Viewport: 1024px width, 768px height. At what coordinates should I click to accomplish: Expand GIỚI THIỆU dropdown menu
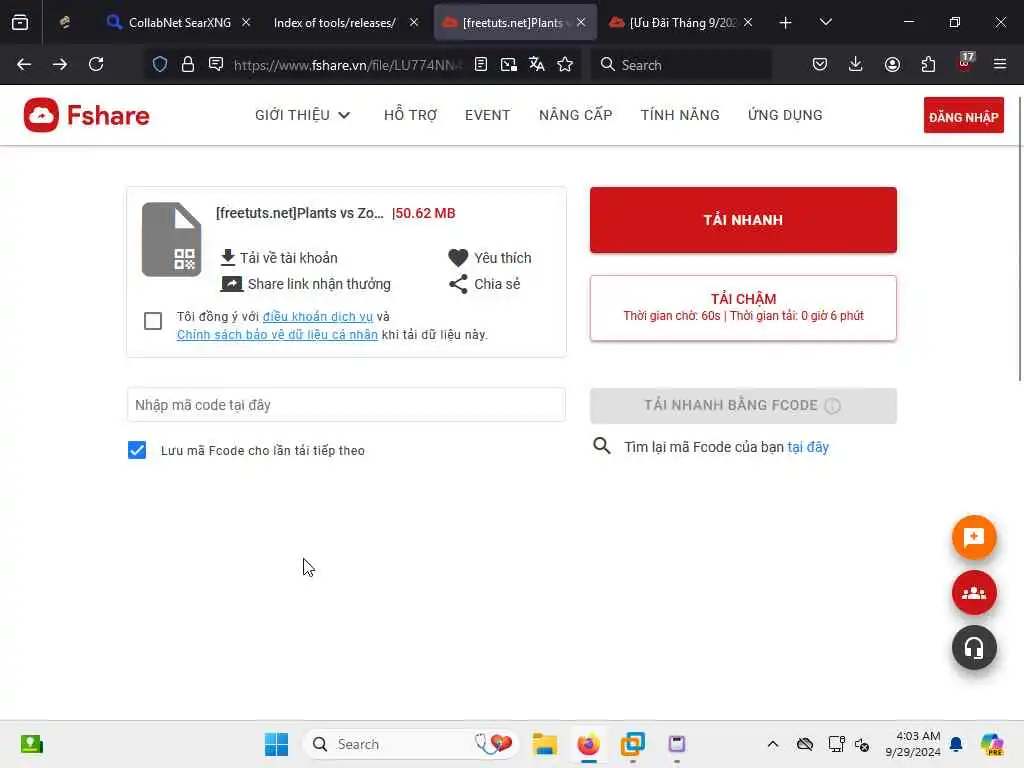coord(302,115)
